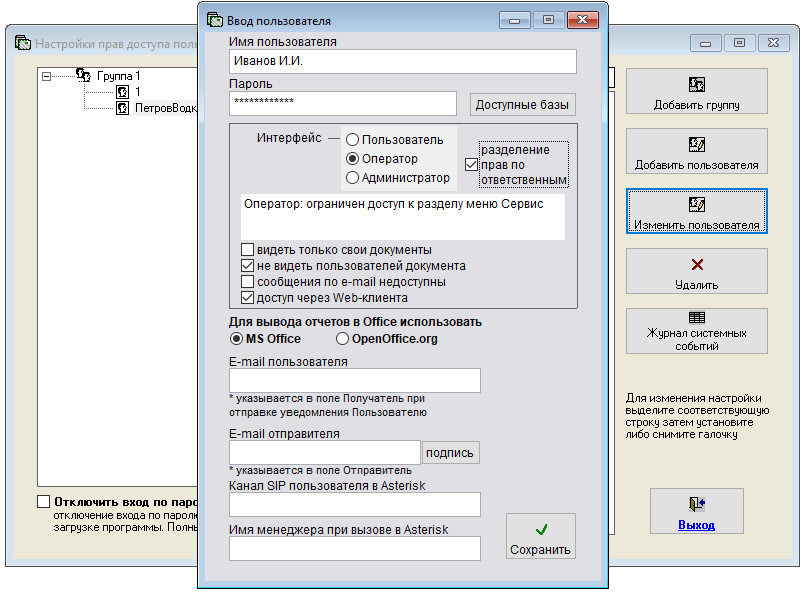The width and height of the screenshot is (805, 594).
Task: Click the E-mail пользователя field
Action: click(355, 380)
